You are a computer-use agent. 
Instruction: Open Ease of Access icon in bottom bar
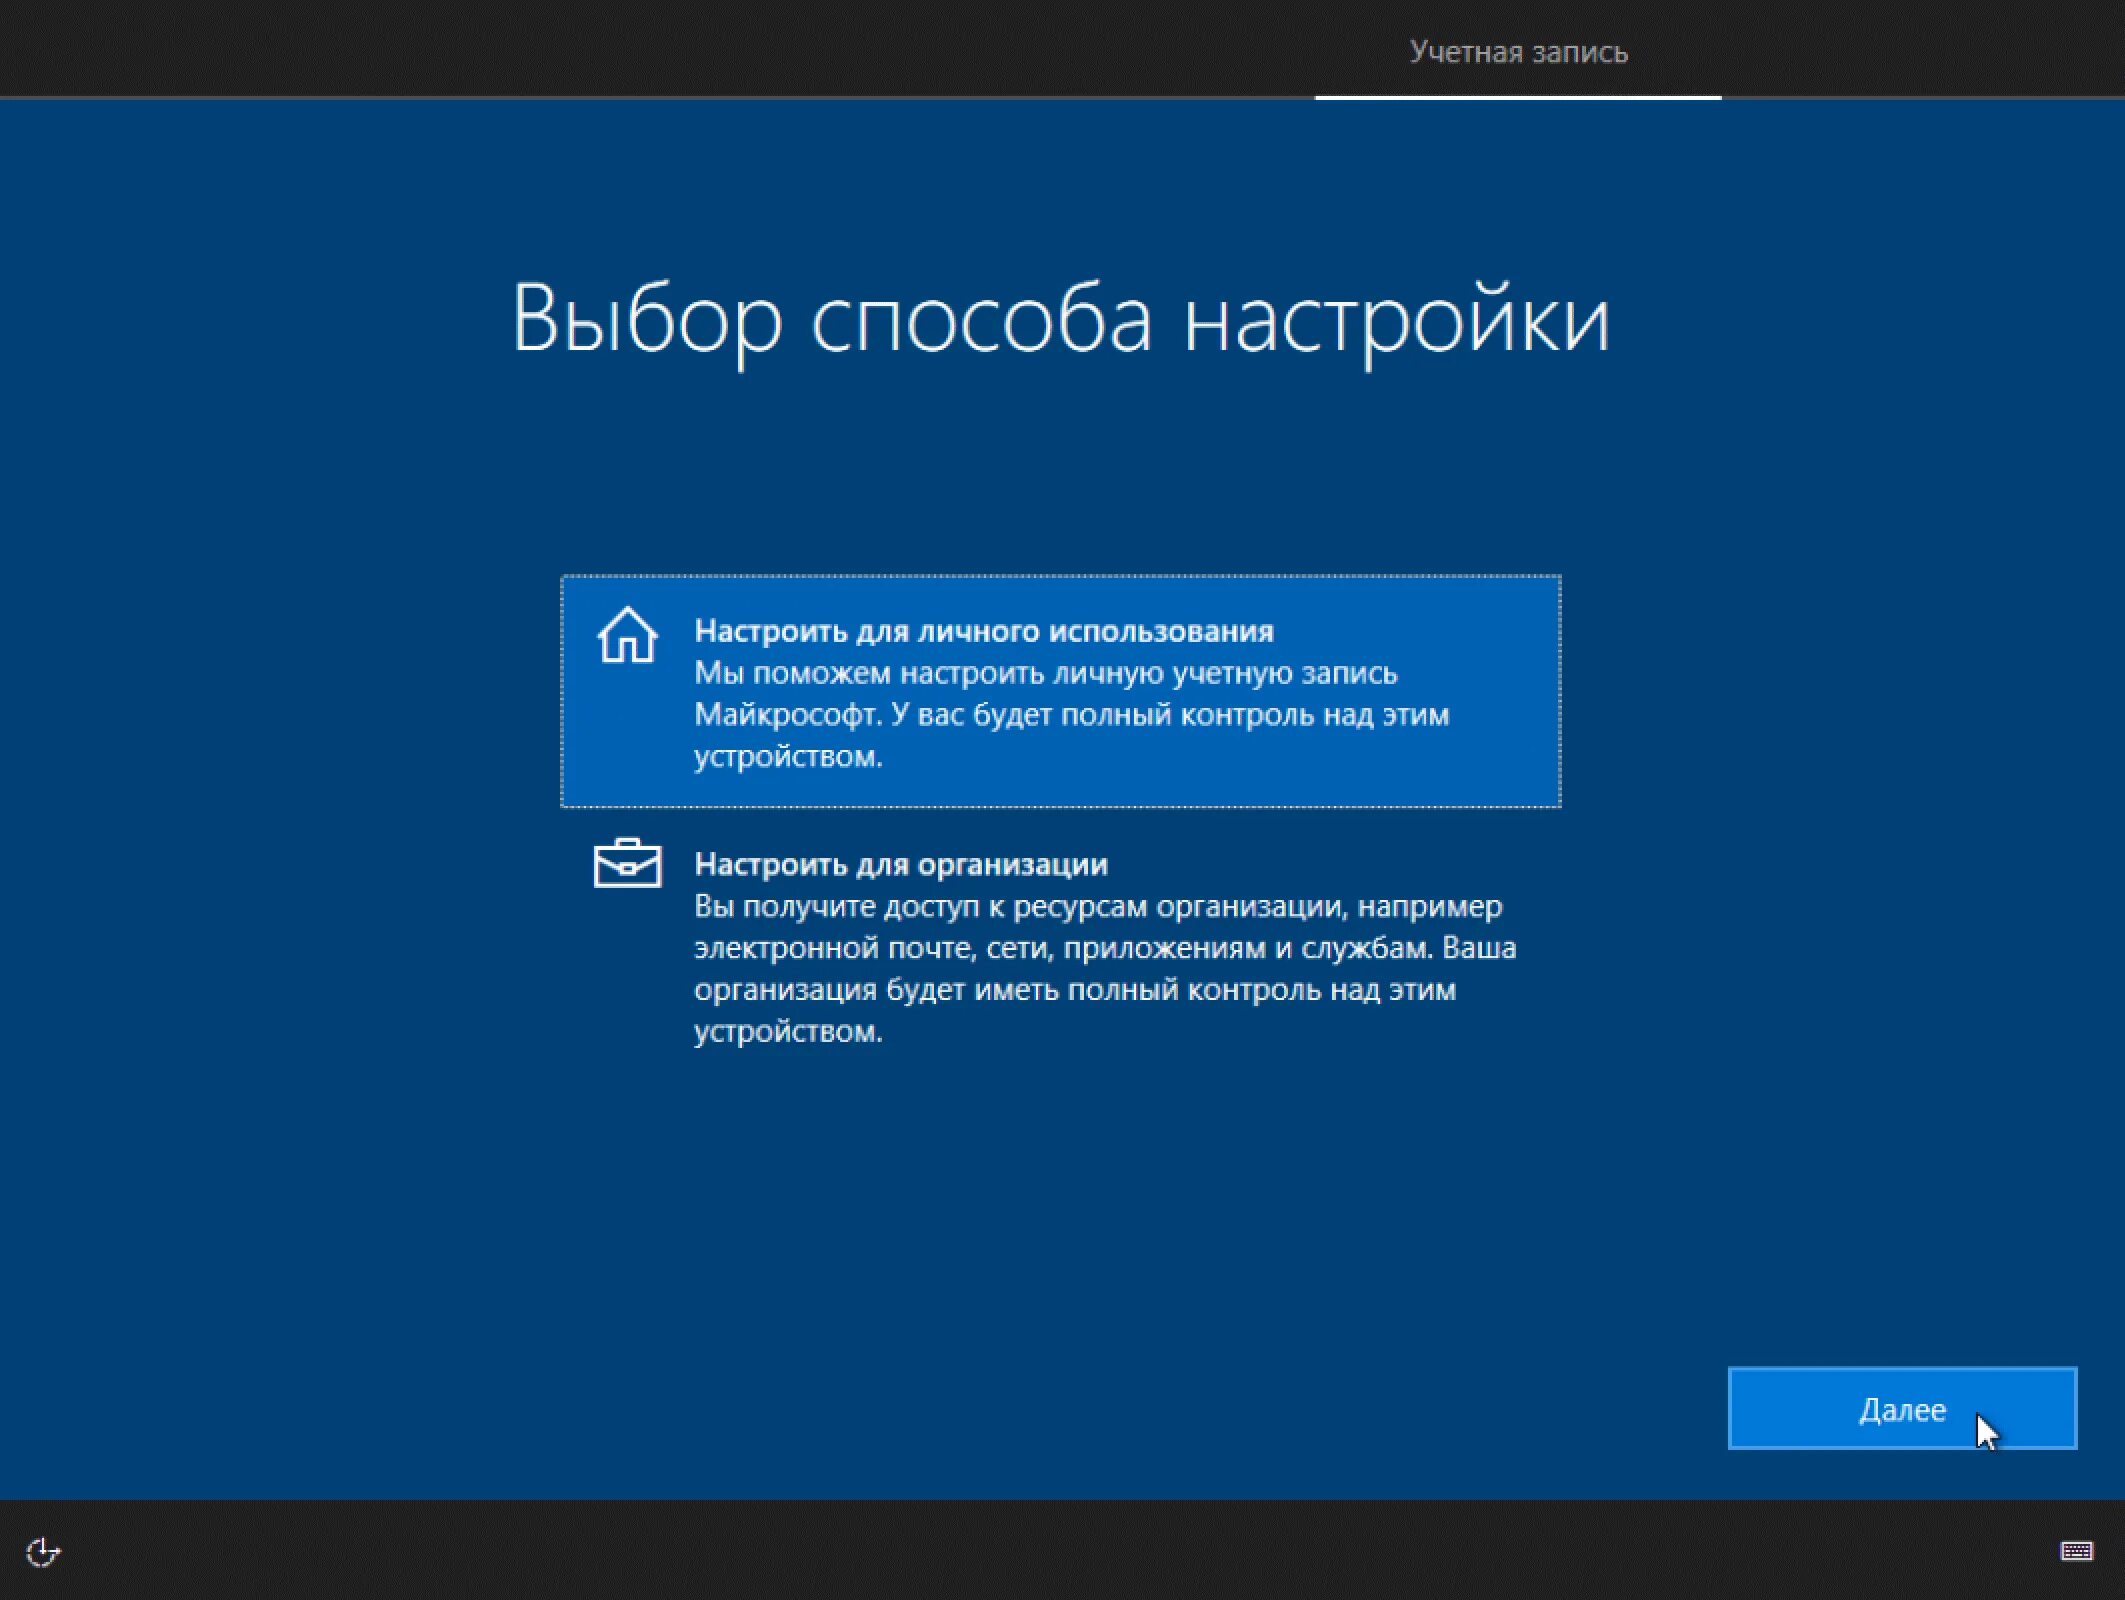point(43,1552)
